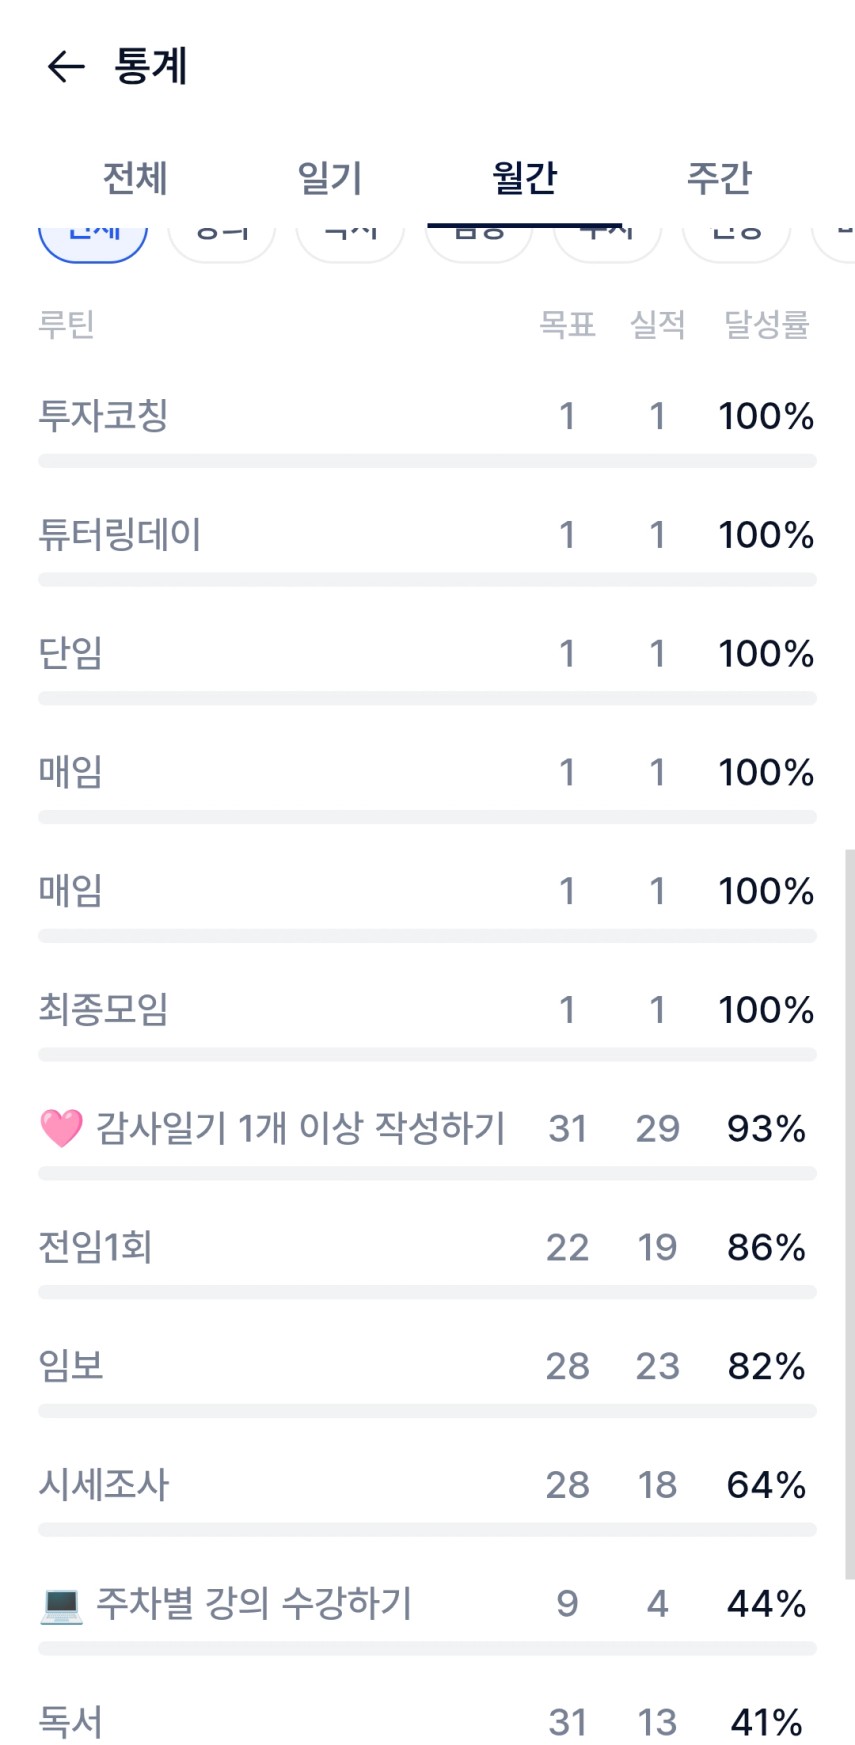Tap the back arrow next to 통계
Viewport: 855px width, 1745px height.
click(x=66, y=67)
